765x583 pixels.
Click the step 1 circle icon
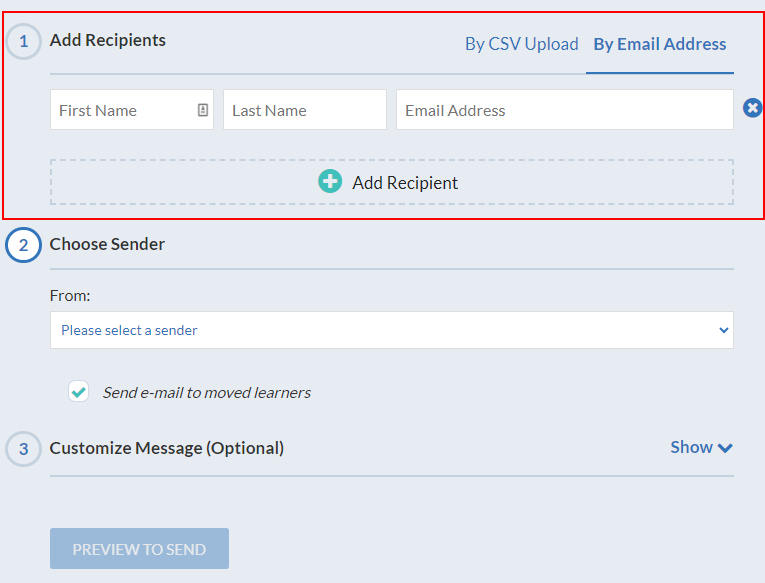click(x=23, y=41)
